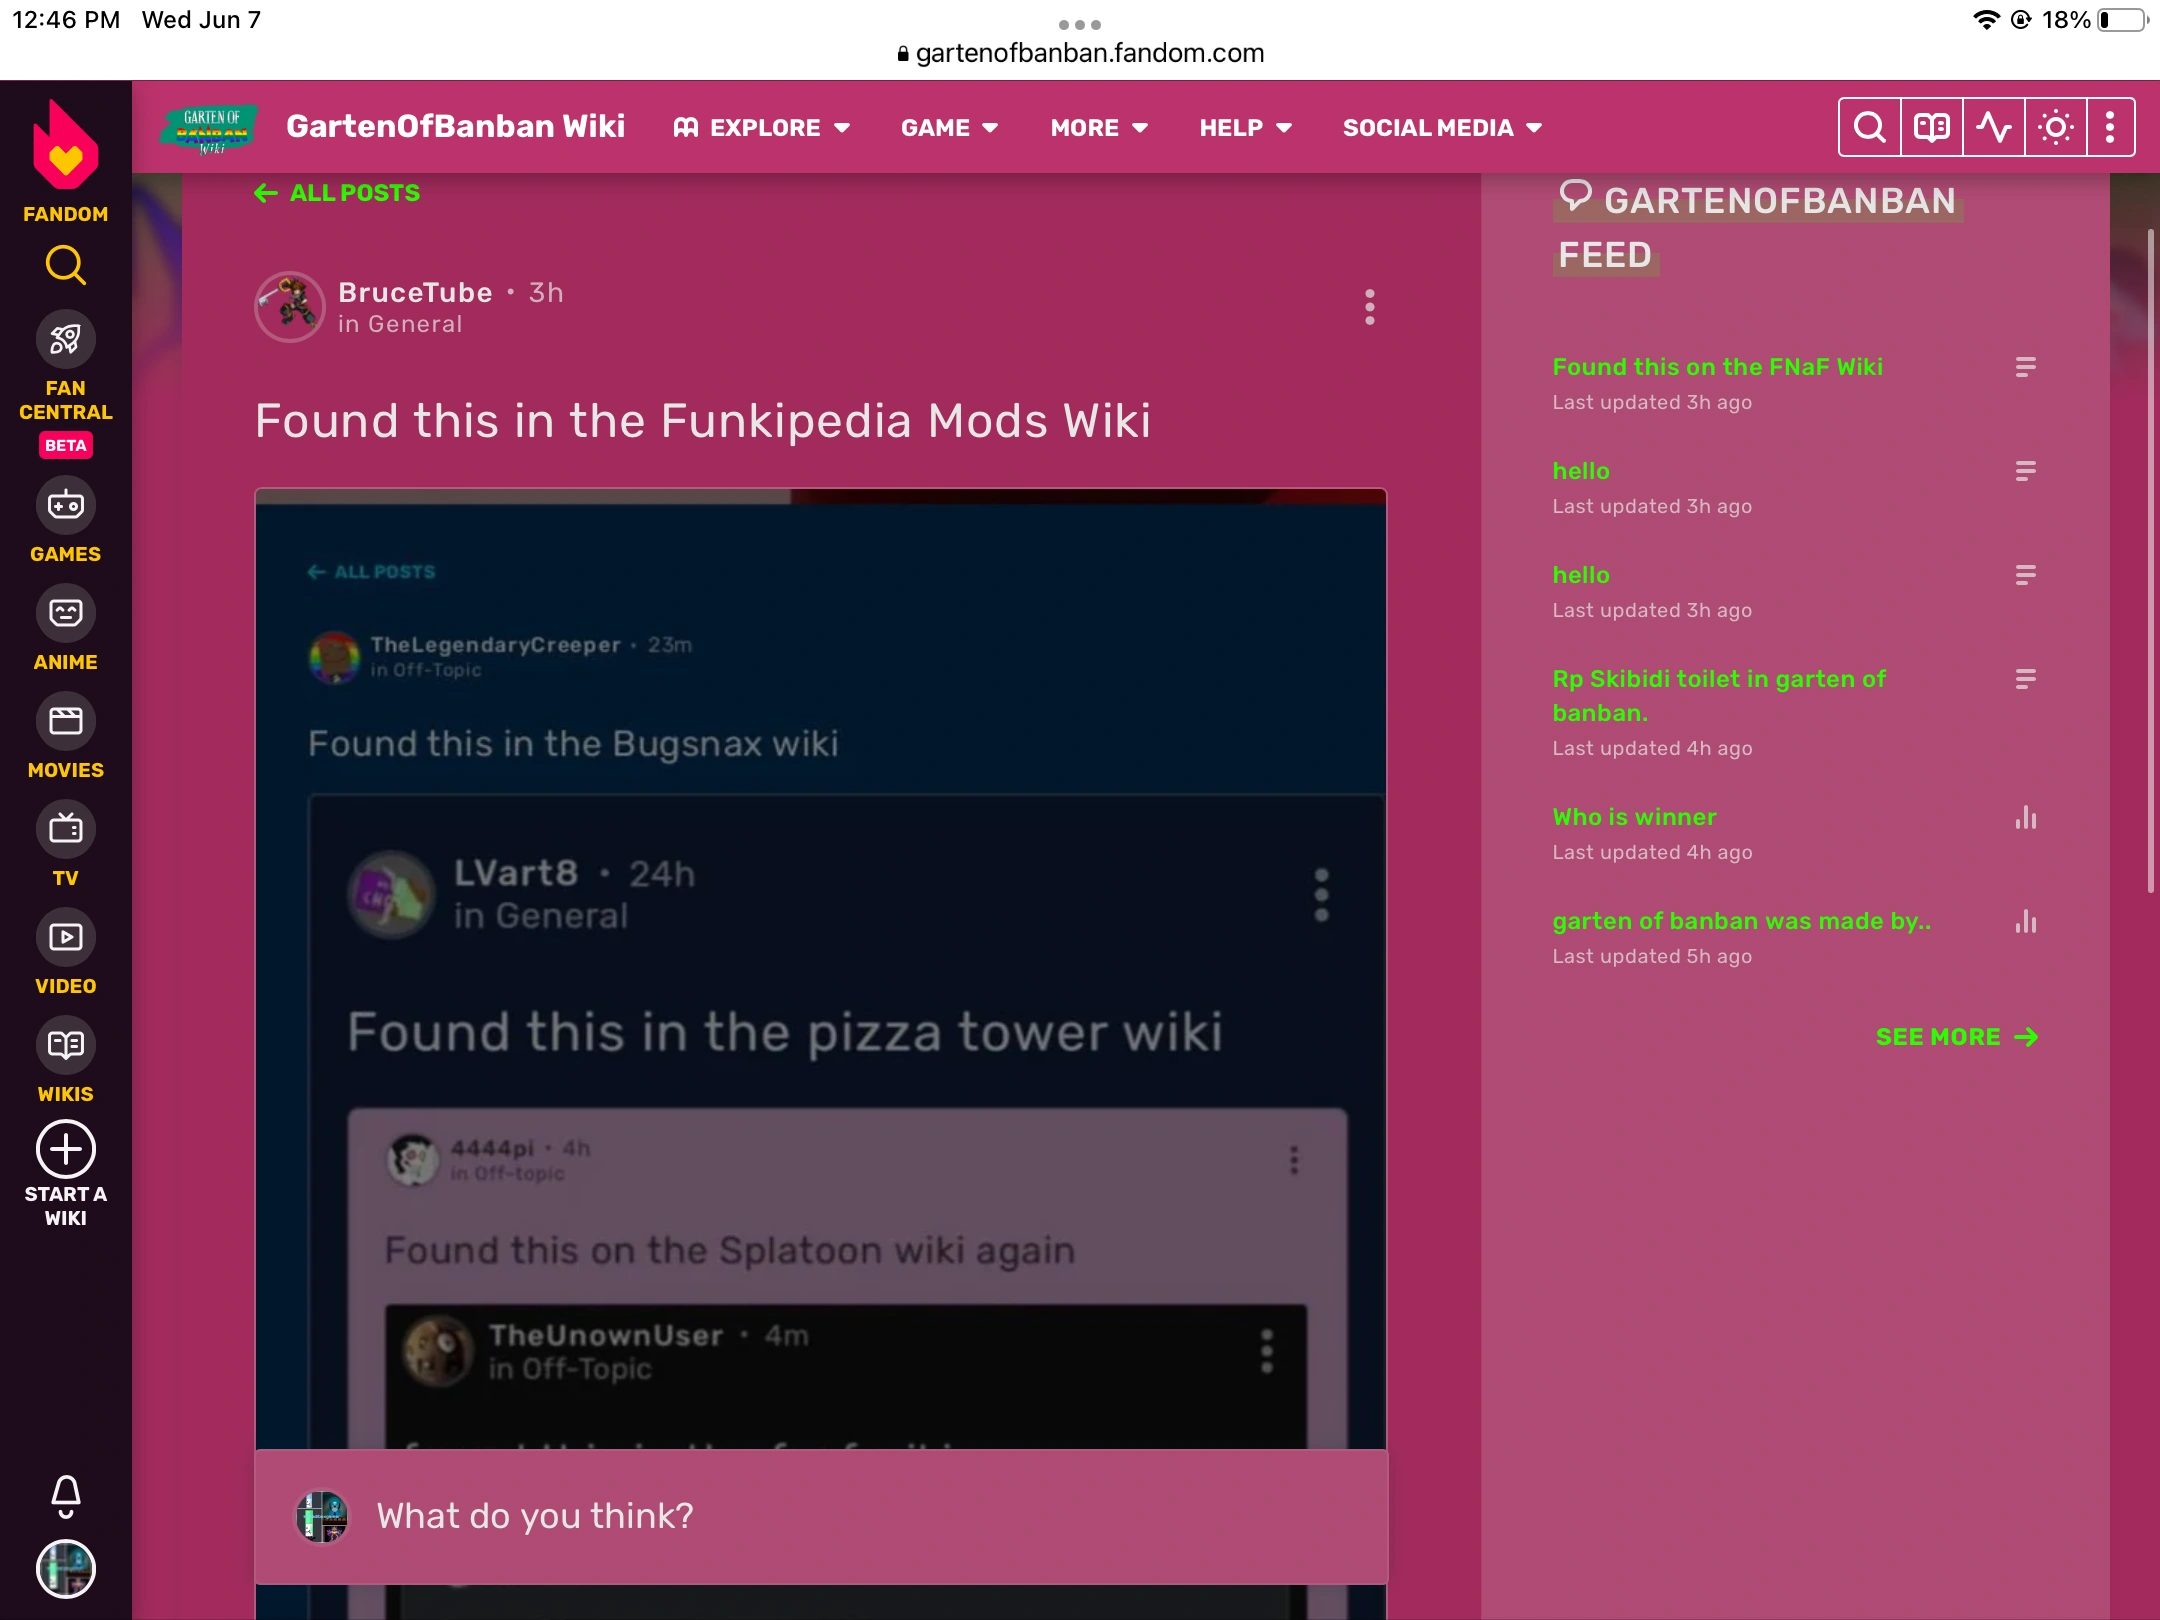Expand the Social Media dropdown
This screenshot has height=1620, width=2160.
tap(1441, 128)
